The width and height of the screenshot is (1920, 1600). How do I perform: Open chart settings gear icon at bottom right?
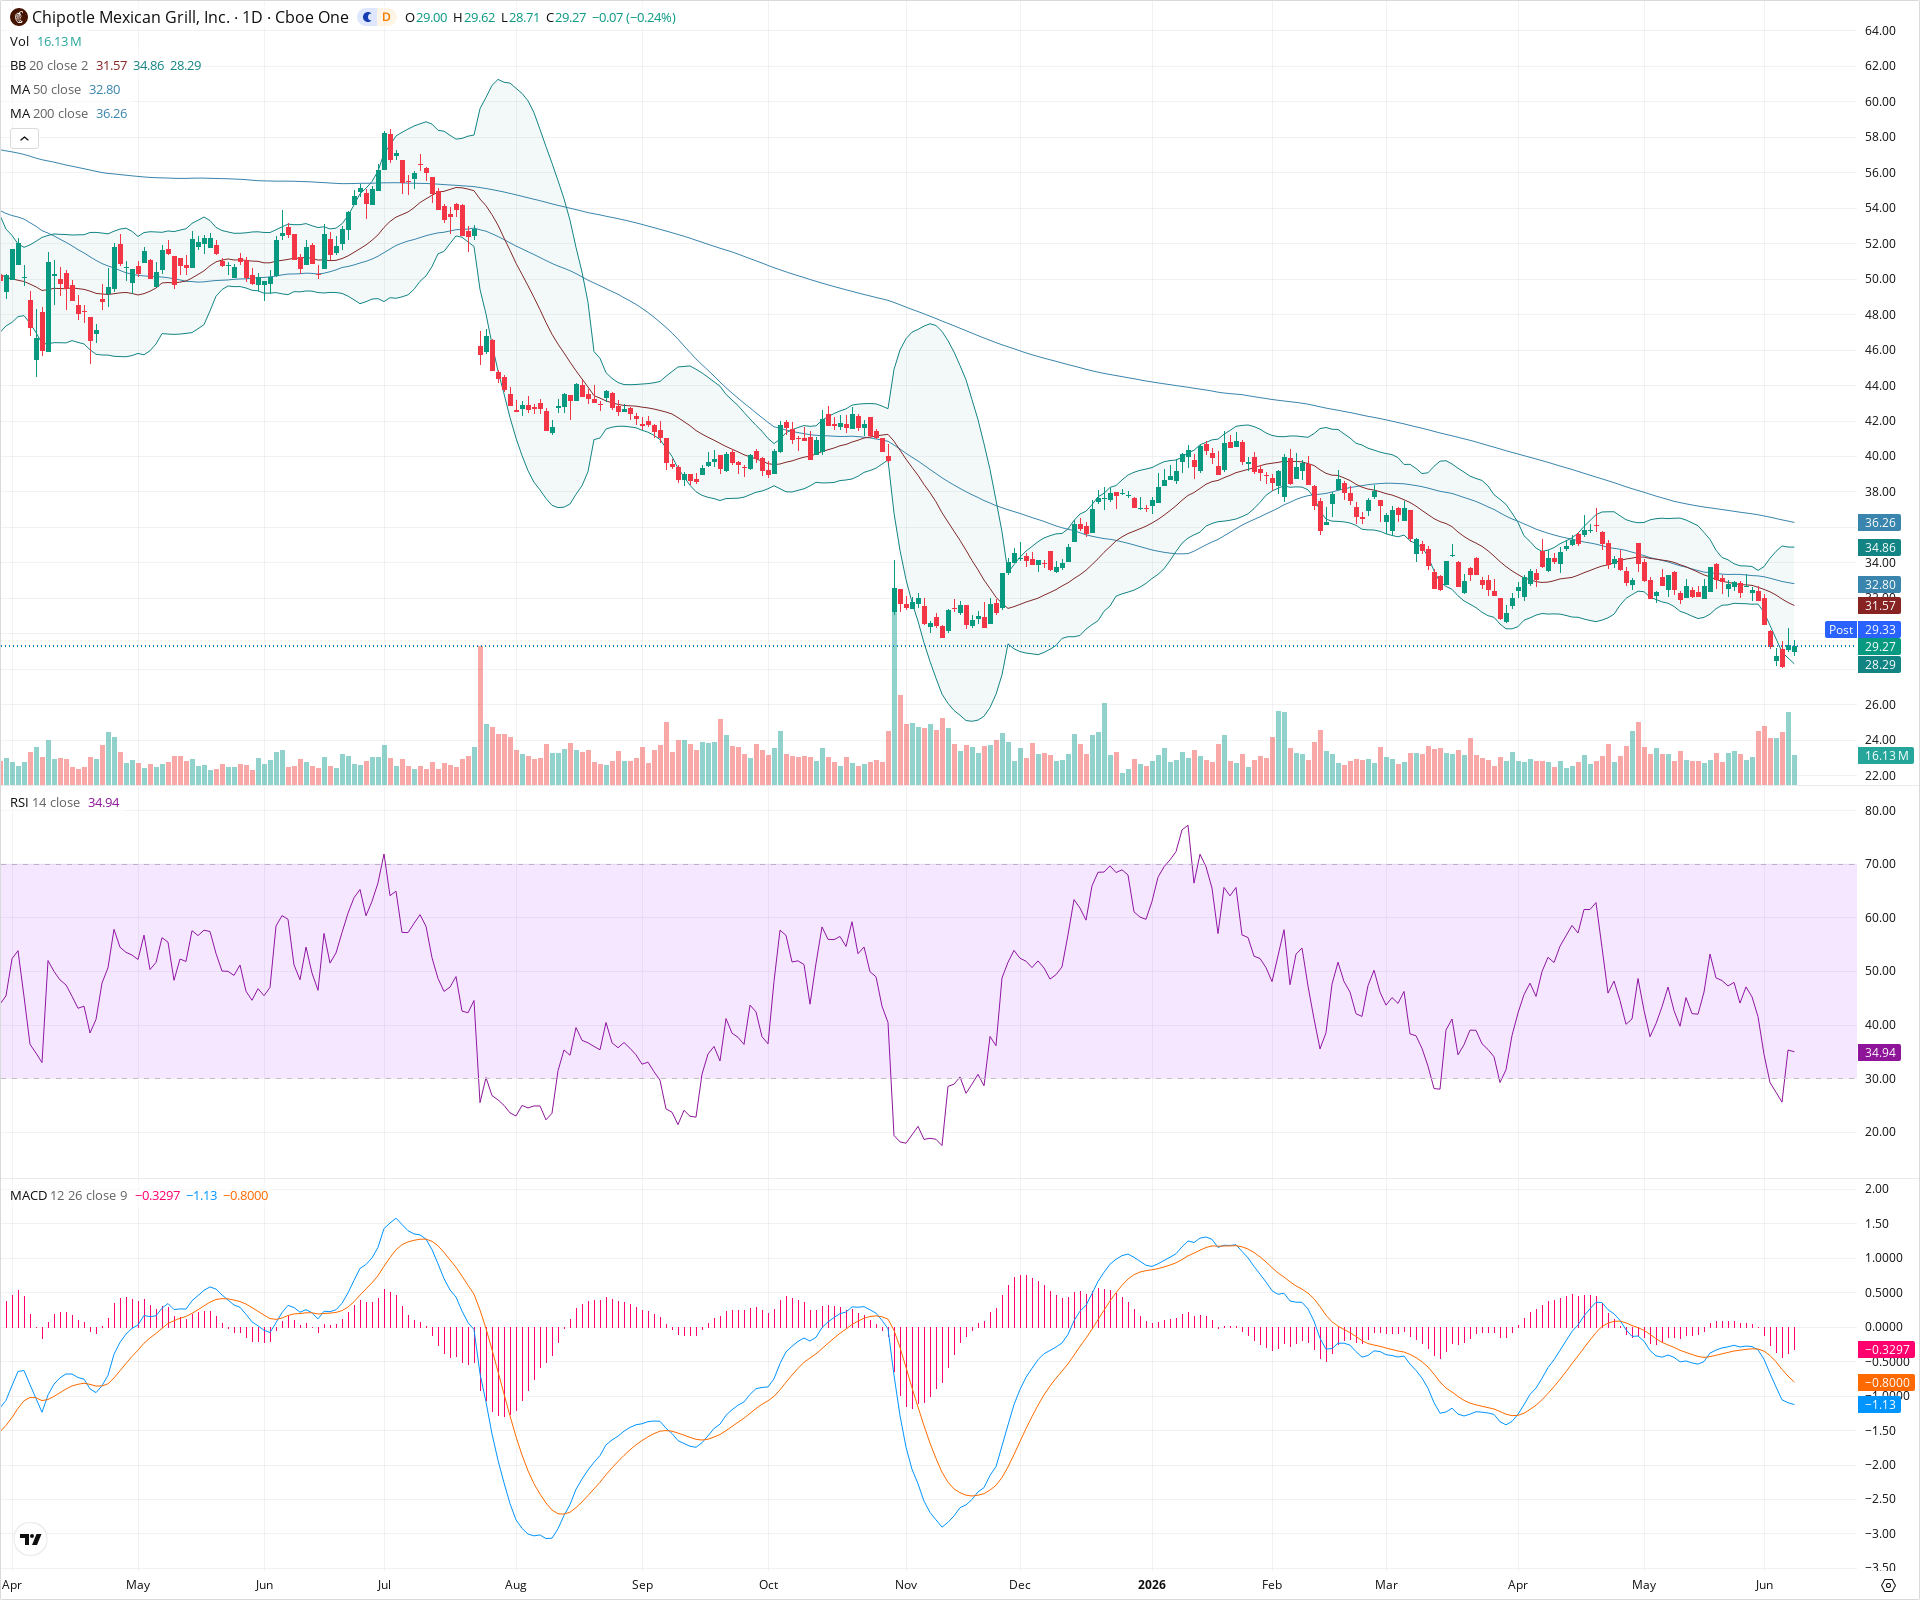pos(1888,1585)
